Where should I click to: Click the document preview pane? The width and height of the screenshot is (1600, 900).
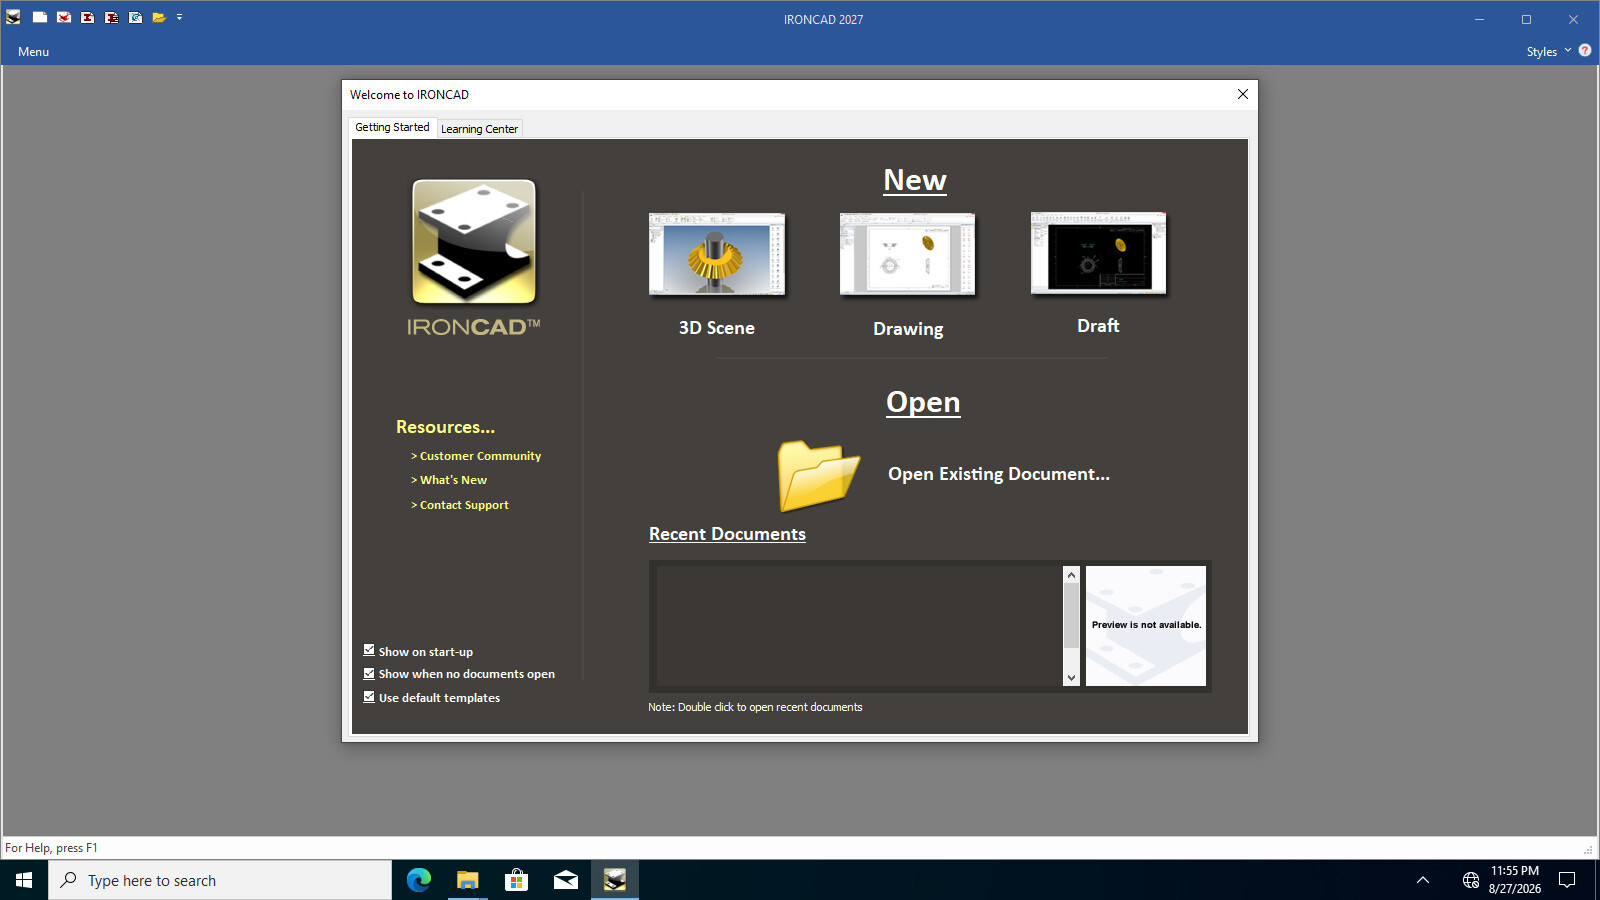tap(1146, 626)
